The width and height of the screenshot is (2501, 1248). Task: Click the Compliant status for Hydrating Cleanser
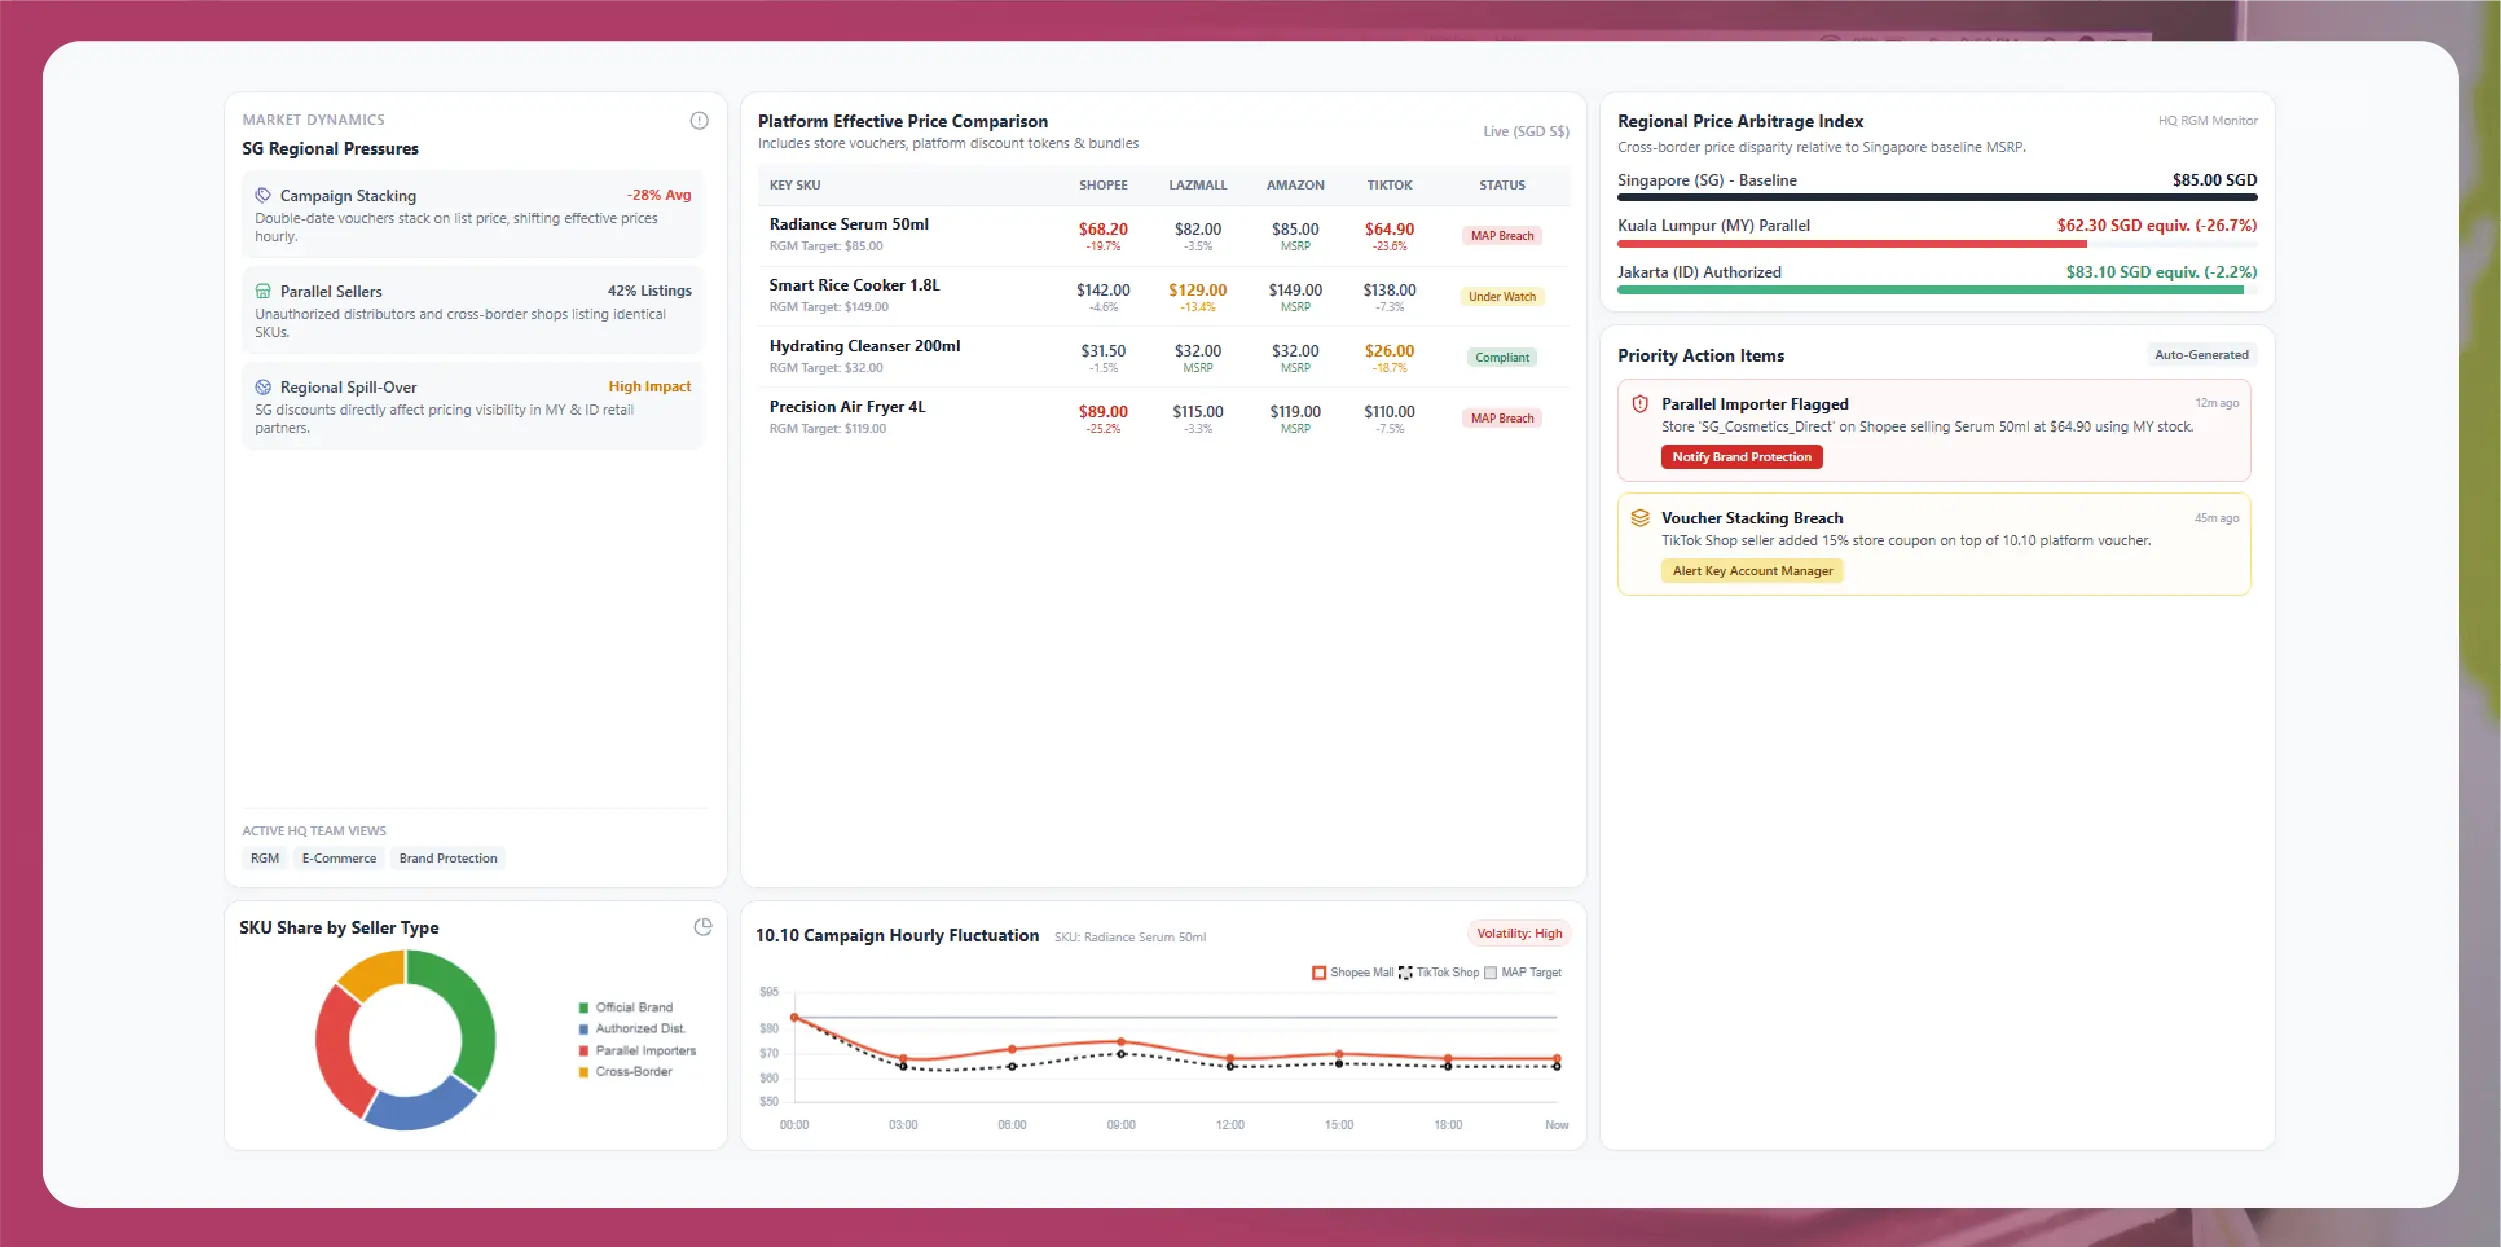click(1502, 358)
